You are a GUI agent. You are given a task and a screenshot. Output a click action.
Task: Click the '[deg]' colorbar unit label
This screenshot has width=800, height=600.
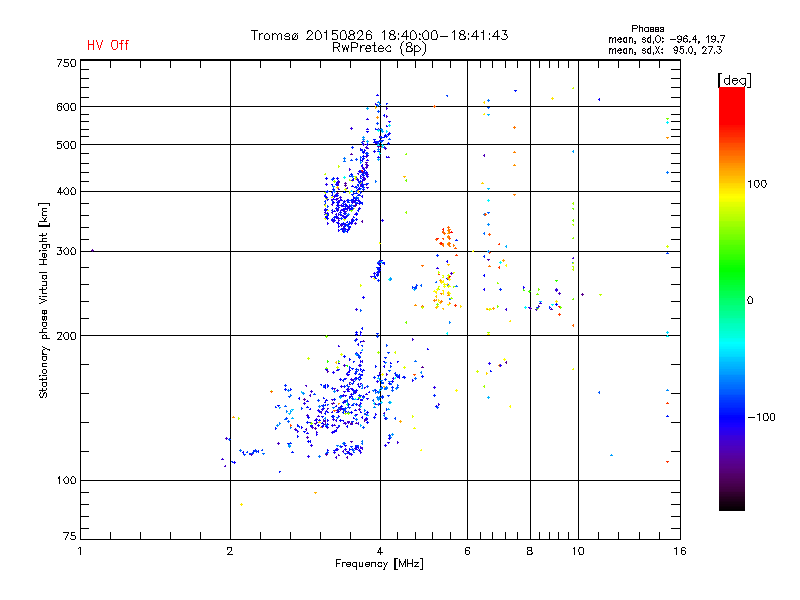[x=734, y=80]
